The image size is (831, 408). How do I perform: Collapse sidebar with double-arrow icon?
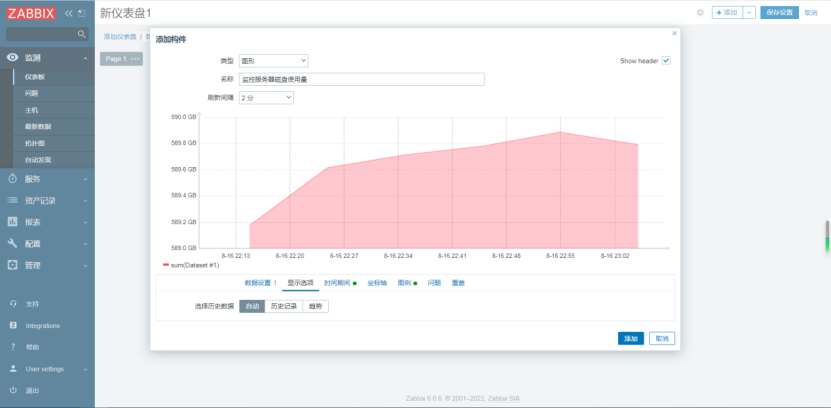(68, 13)
